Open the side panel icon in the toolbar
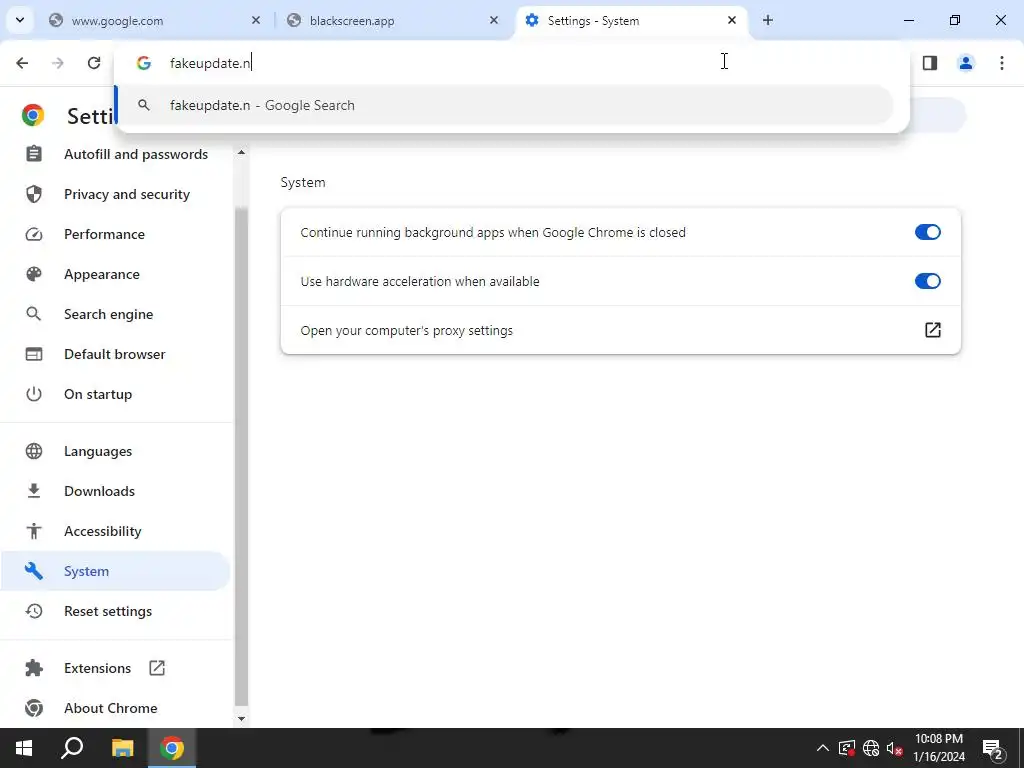The image size is (1024, 768). click(930, 63)
